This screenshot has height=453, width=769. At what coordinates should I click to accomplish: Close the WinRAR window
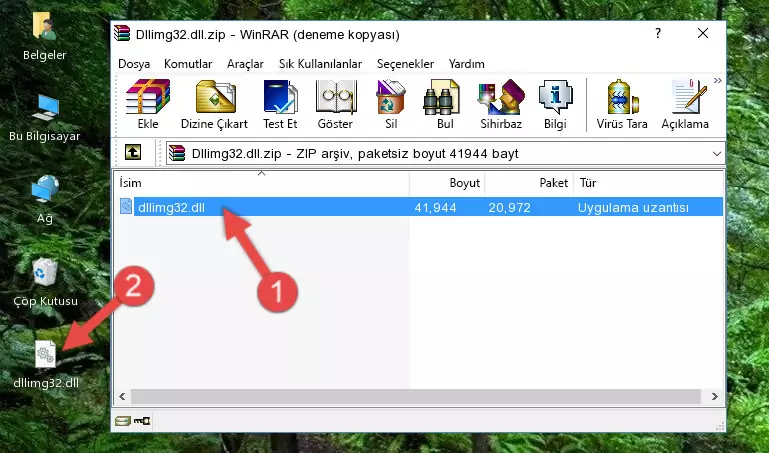point(703,33)
